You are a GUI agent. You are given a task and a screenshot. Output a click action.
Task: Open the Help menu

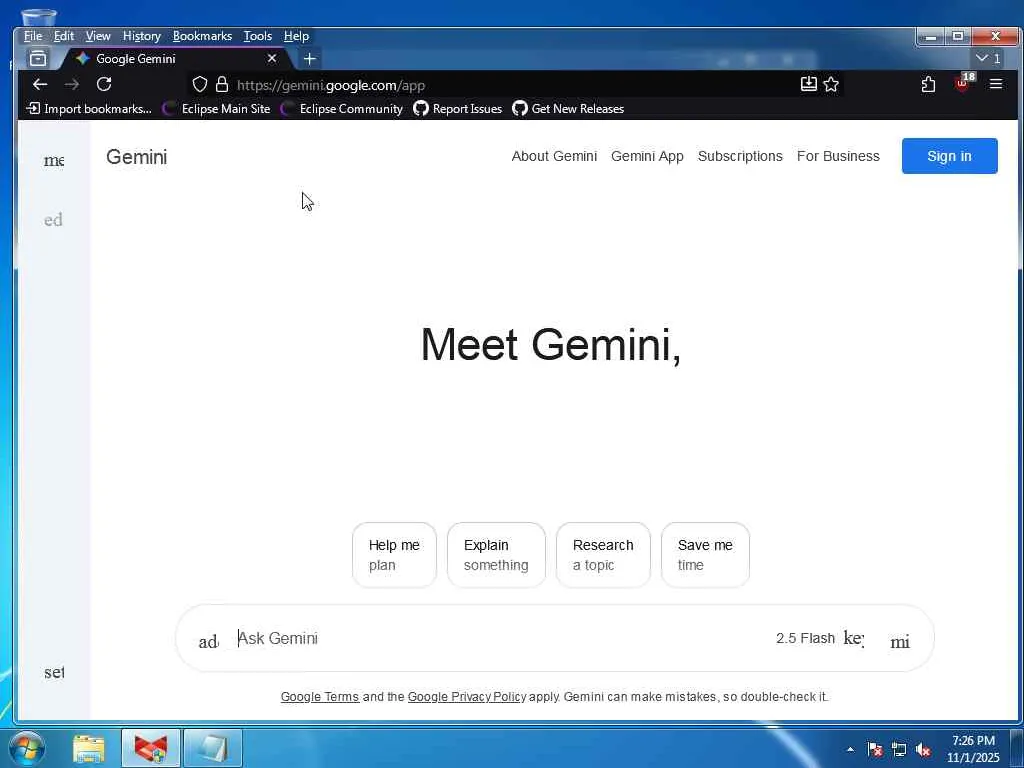(296, 36)
